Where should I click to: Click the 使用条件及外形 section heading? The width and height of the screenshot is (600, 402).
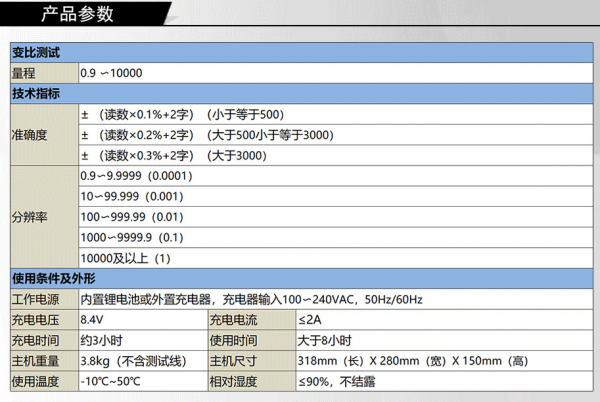(x=52, y=279)
